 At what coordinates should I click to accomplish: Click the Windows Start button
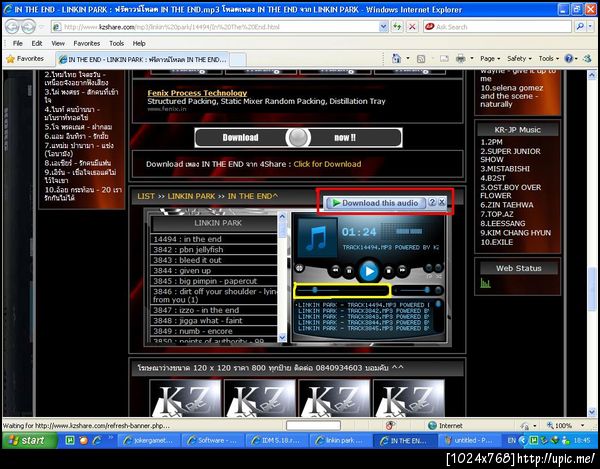pos(30,440)
